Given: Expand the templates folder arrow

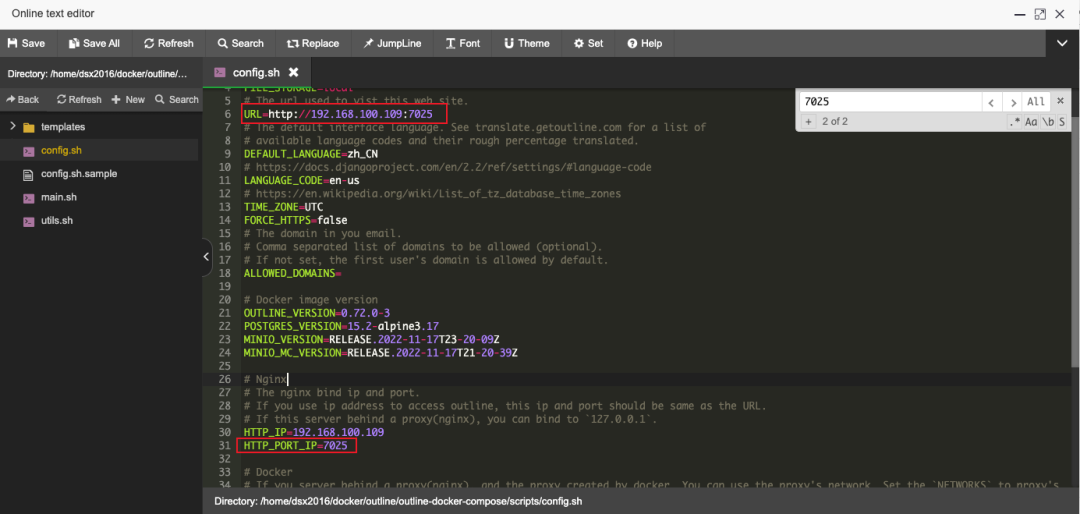Looking at the screenshot, I should 12,127.
